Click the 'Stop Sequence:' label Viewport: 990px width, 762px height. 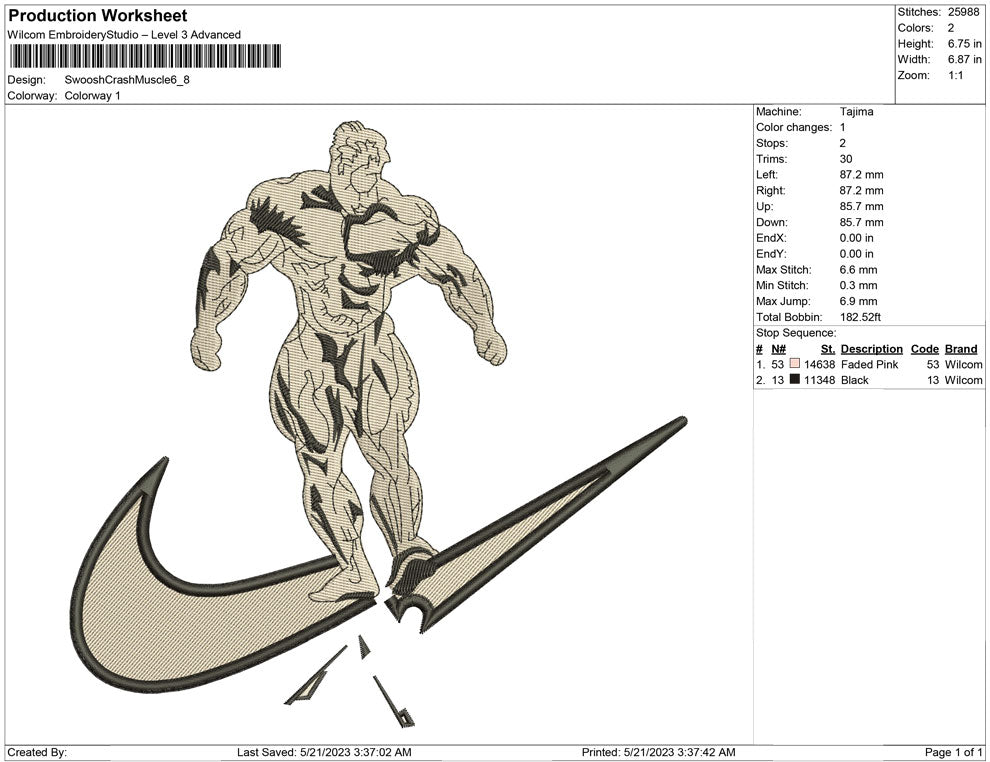796,333
